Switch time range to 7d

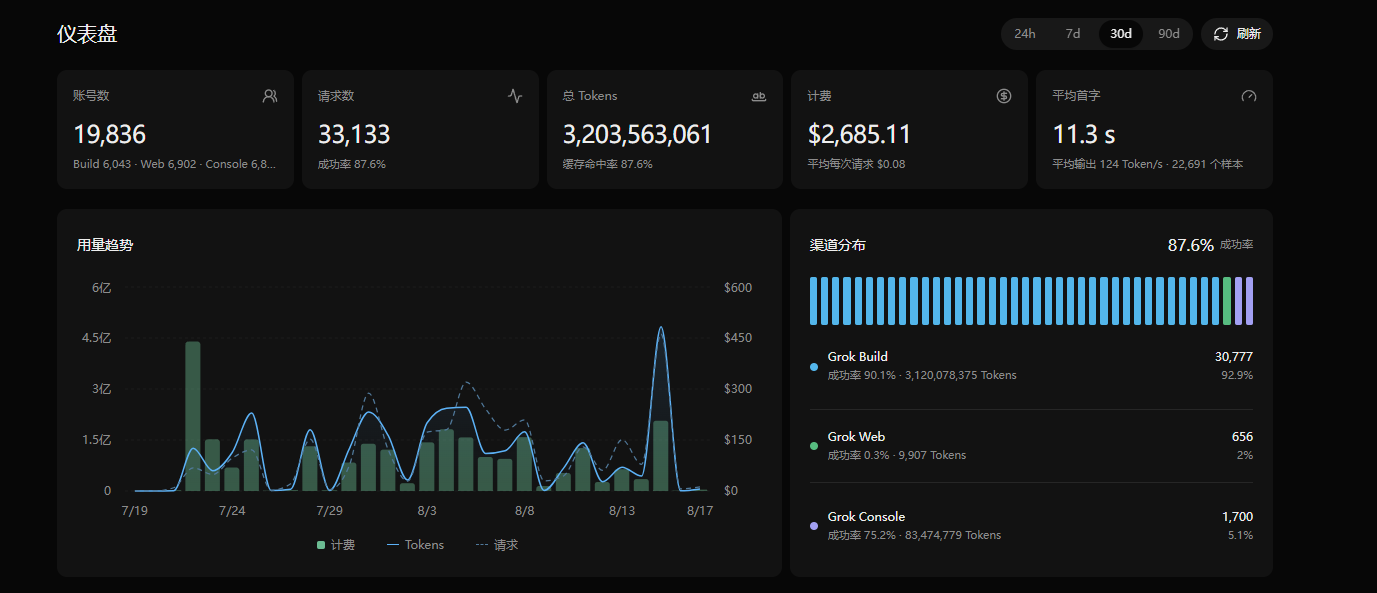tap(1073, 34)
